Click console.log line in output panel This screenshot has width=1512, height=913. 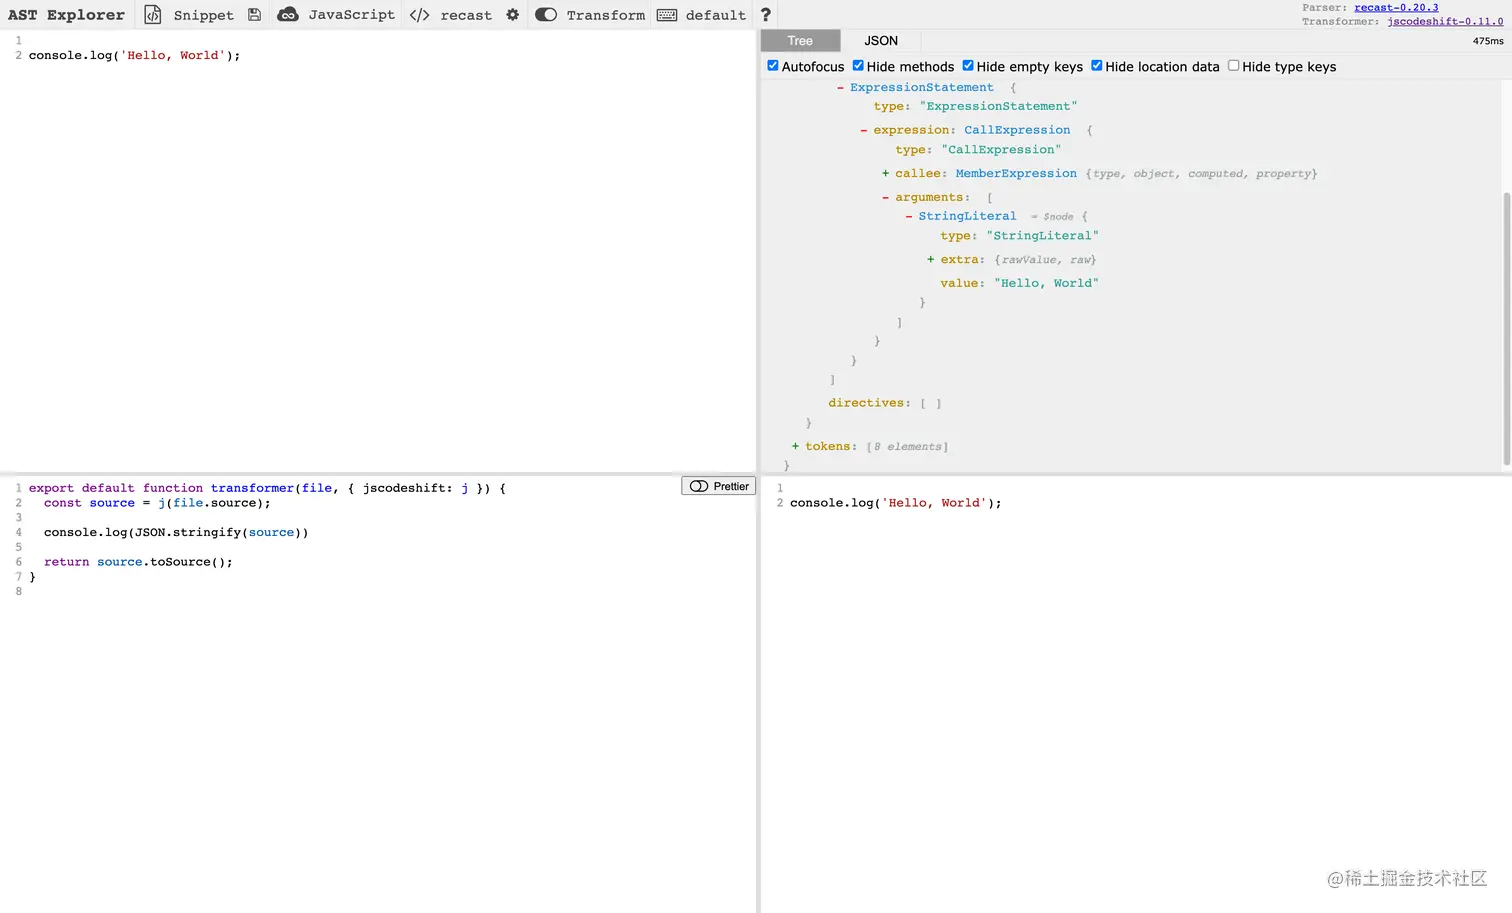click(x=895, y=503)
